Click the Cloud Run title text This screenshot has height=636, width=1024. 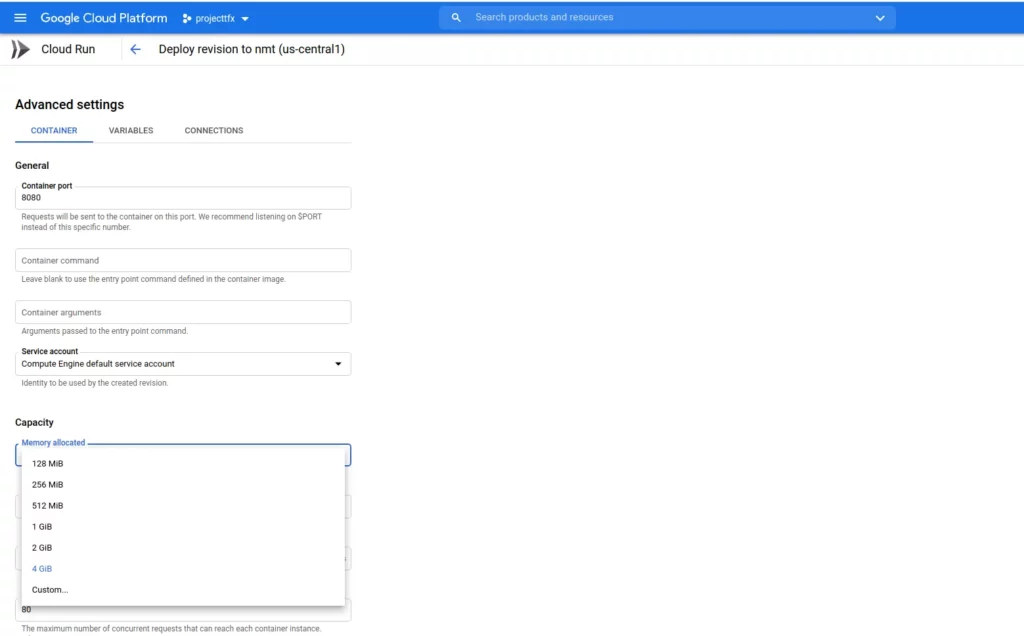point(68,49)
